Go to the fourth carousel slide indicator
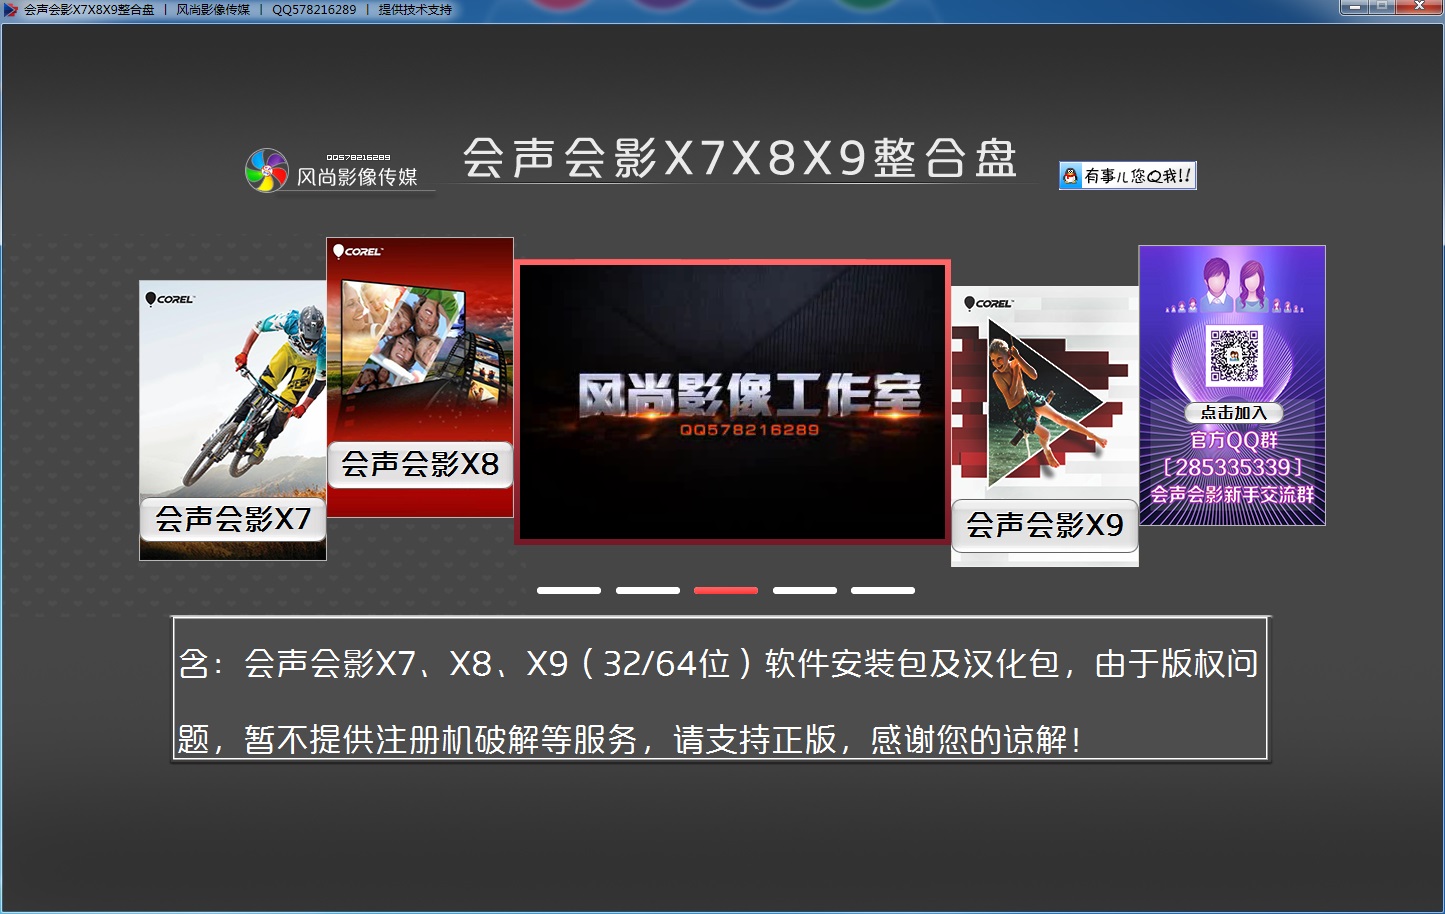The width and height of the screenshot is (1445, 914). tap(805, 591)
